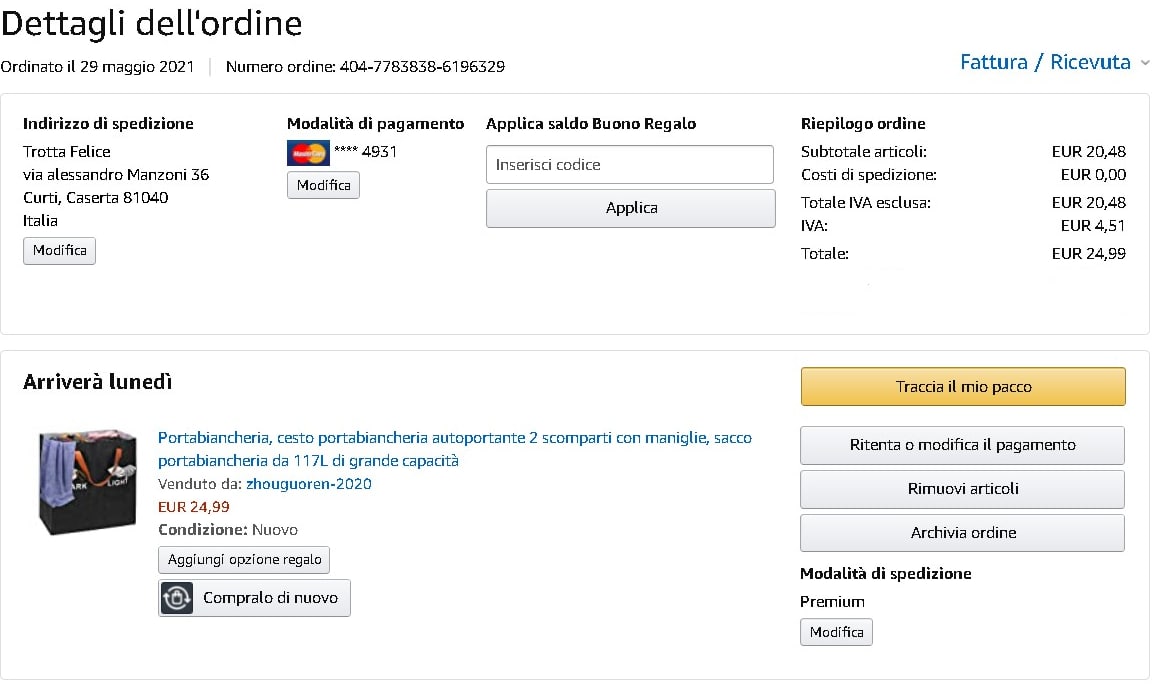The height and width of the screenshot is (689, 1170).
Task: Visit seller zhouguoren-2020 link
Action: click(309, 484)
